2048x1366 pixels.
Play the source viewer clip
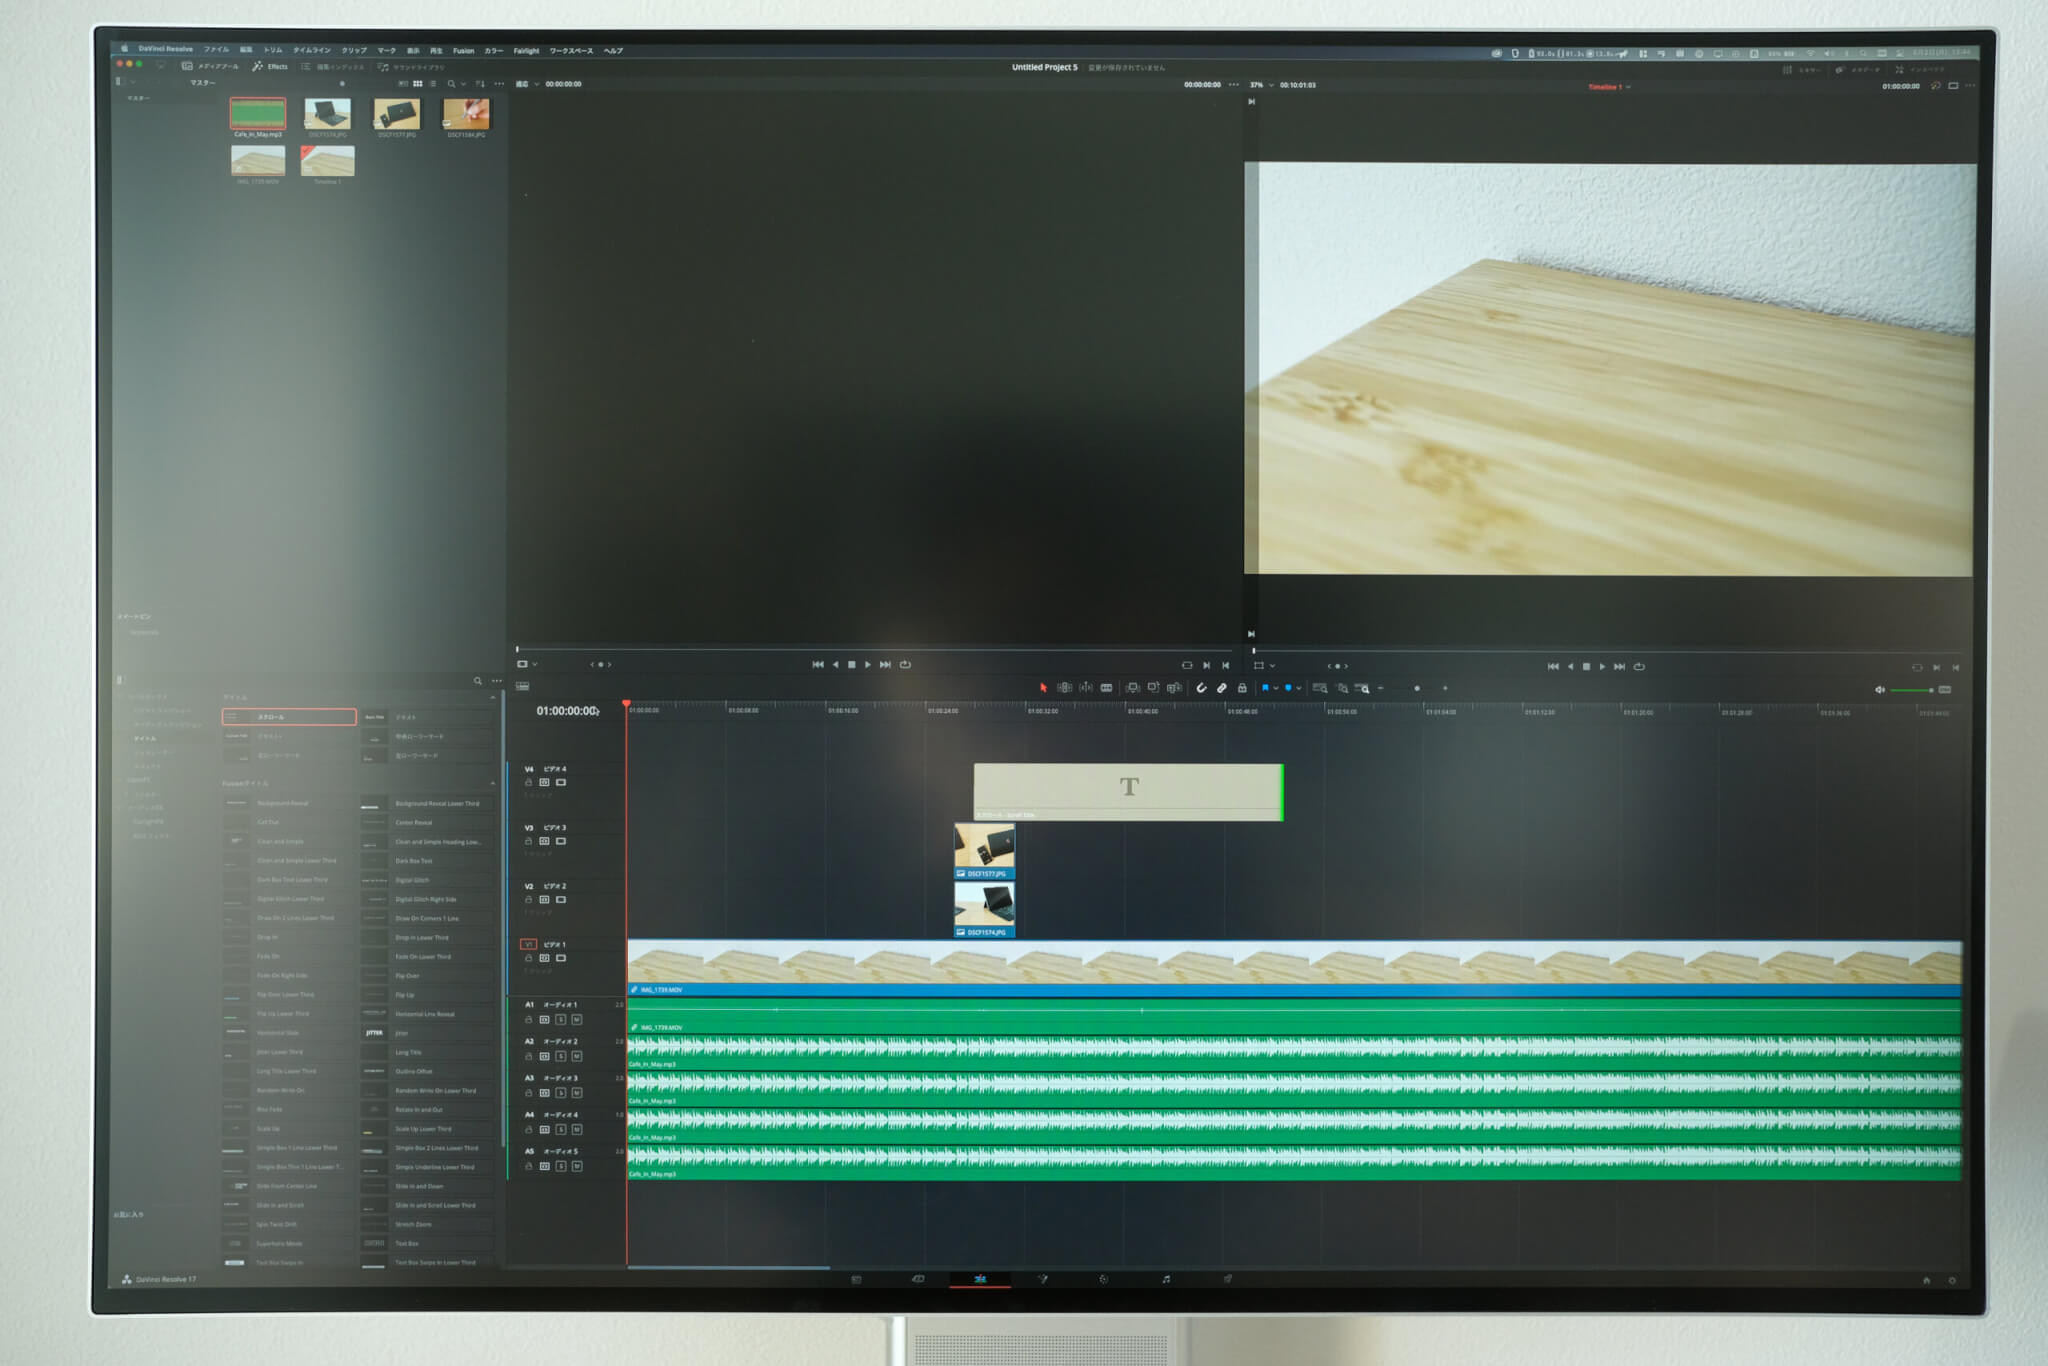click(x=868, y=664)
